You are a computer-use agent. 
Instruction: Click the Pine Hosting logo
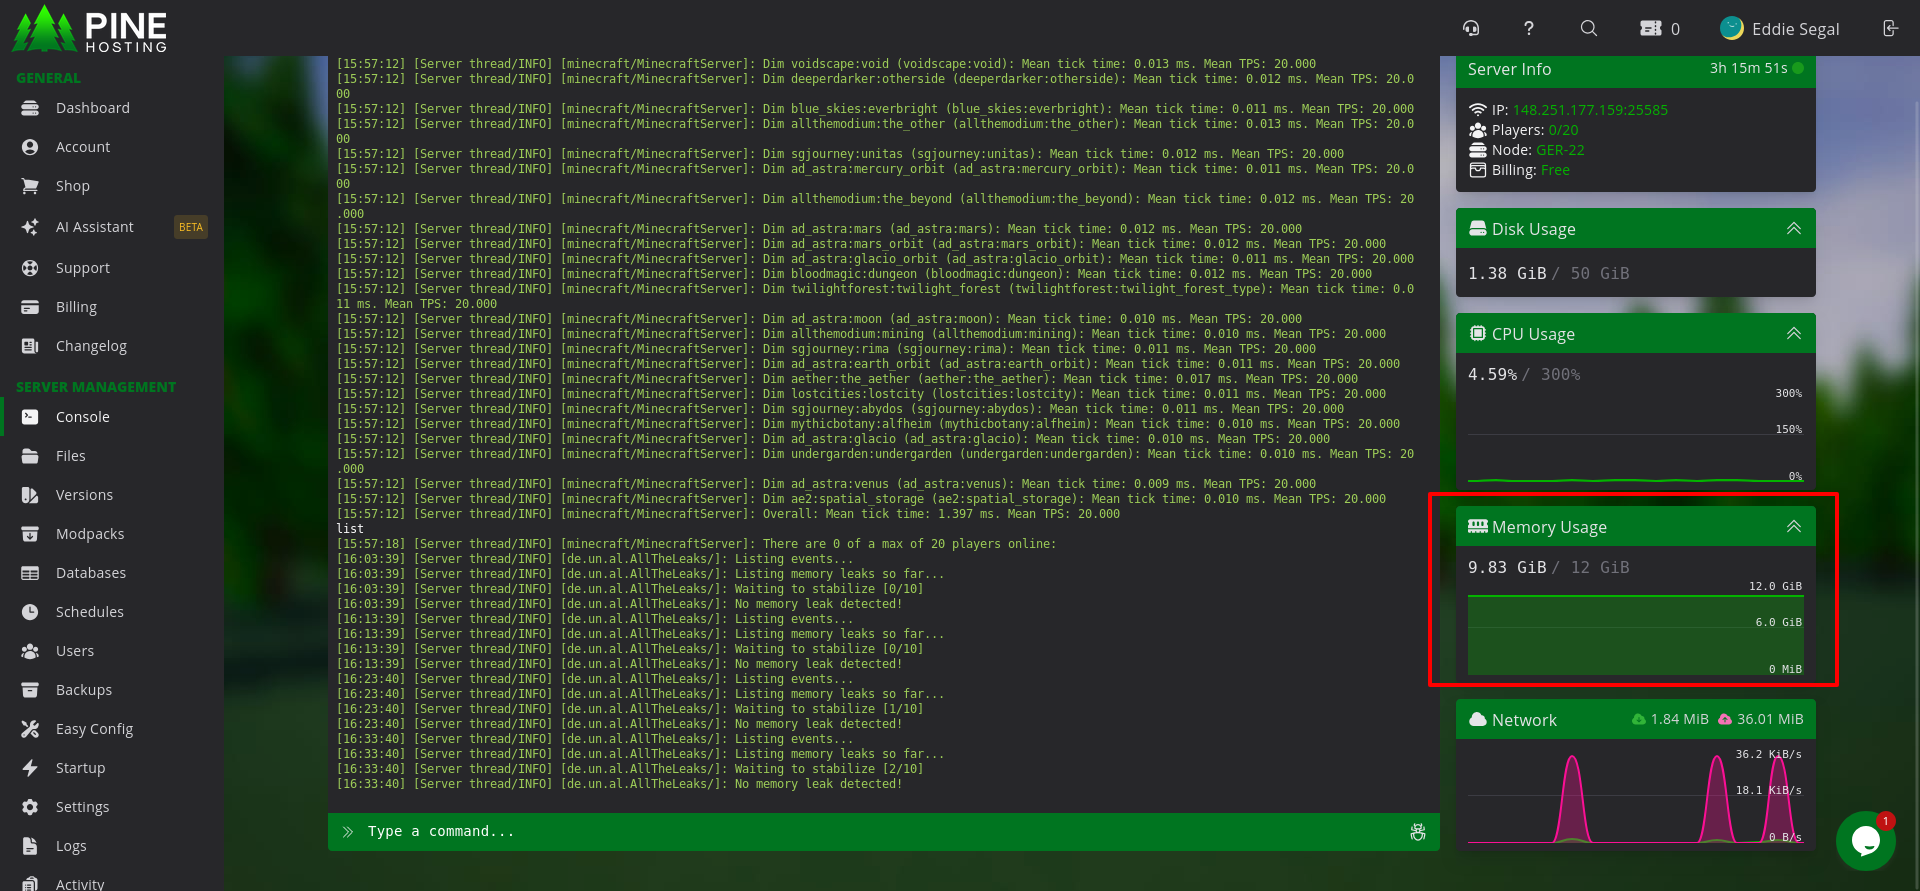pos(90,29)
